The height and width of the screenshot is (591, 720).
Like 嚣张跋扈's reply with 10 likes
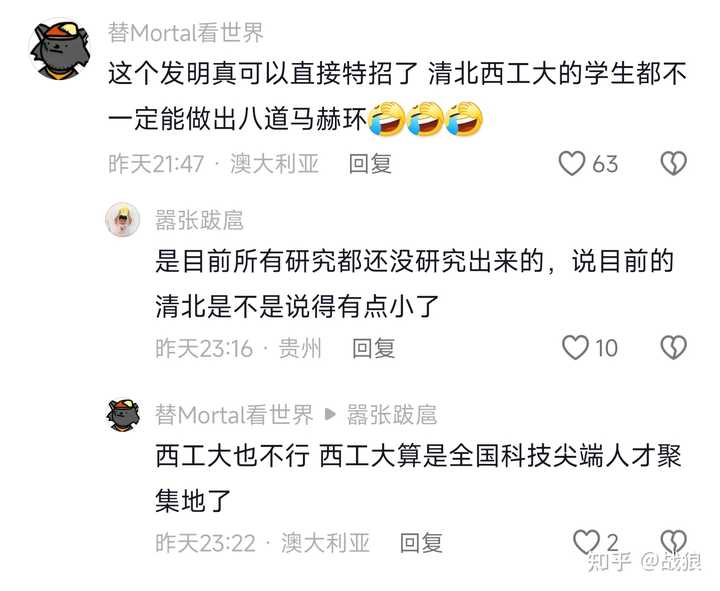(x=575, y=348)
